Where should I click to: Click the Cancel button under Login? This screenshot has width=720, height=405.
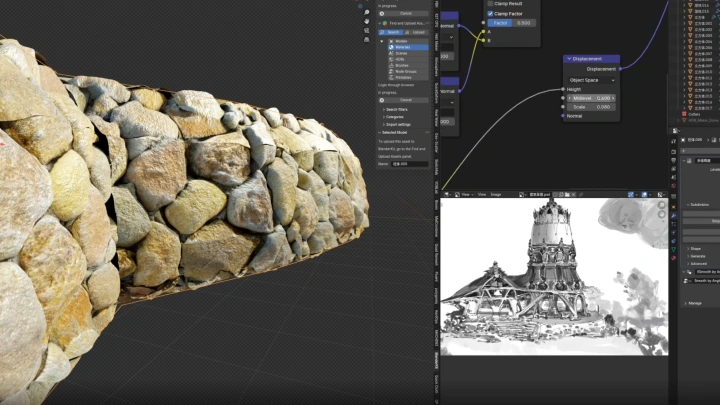point(406,99)
